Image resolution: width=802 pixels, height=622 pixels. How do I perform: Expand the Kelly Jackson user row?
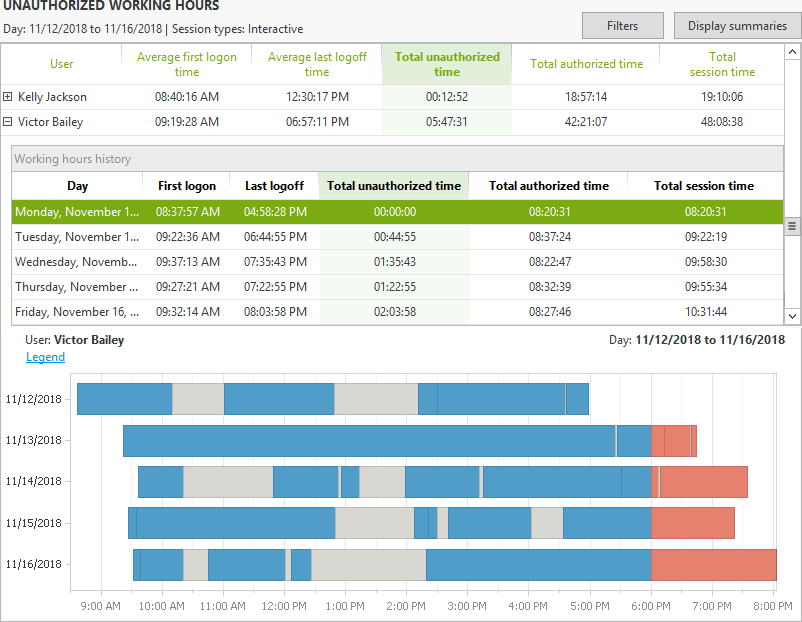(x=8, y=97)
